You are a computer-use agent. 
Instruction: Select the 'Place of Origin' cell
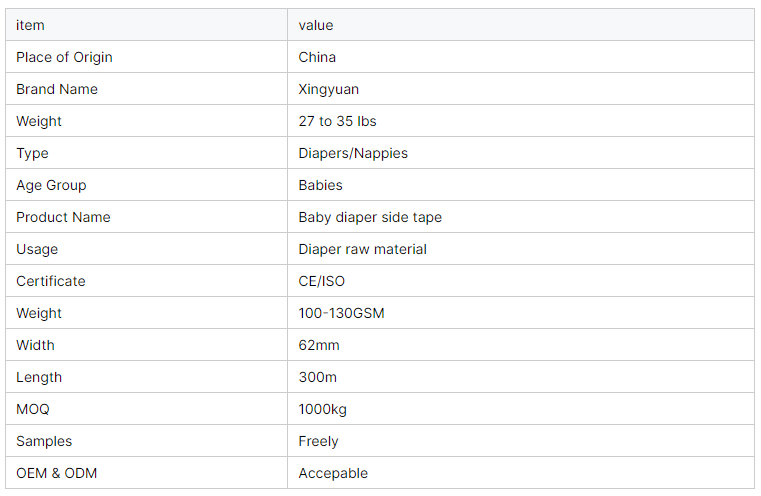pyautogui.click(x=64, y=57)
